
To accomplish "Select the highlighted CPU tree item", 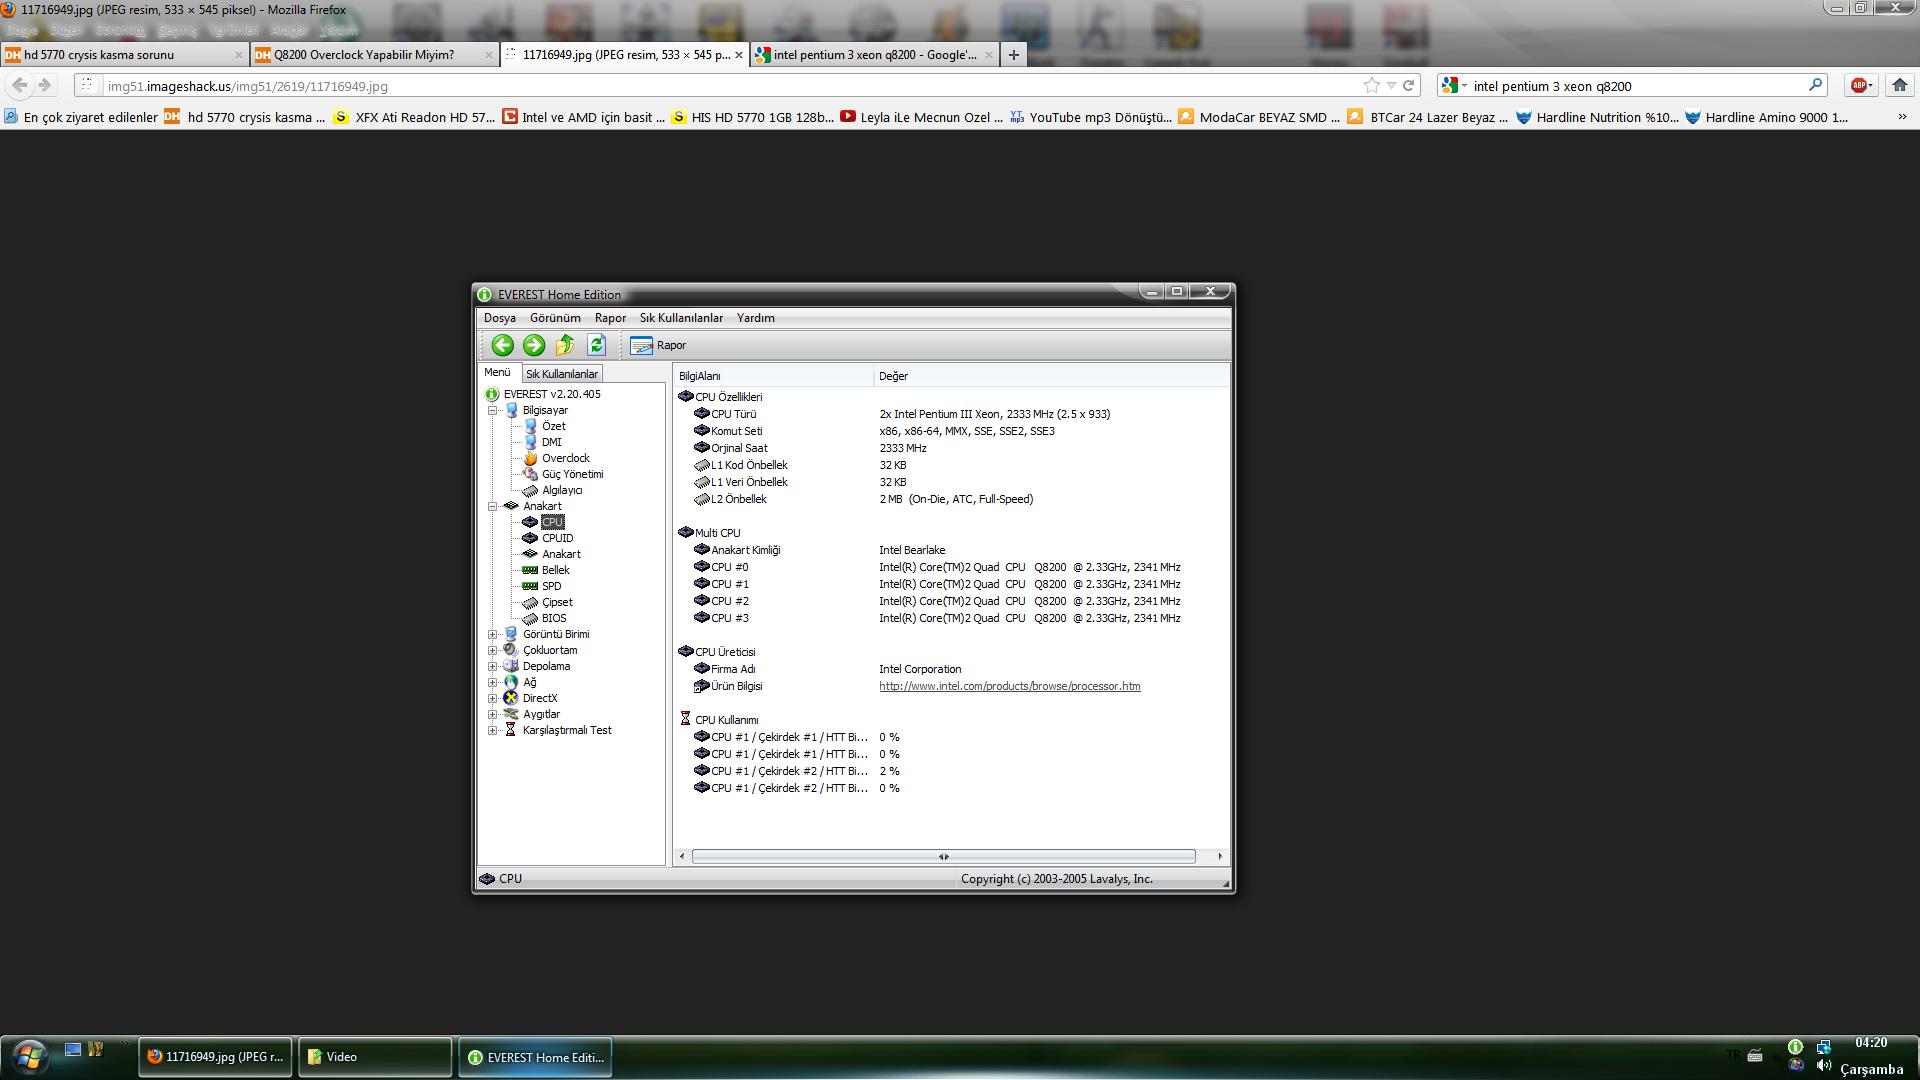I will pos(552,522).
